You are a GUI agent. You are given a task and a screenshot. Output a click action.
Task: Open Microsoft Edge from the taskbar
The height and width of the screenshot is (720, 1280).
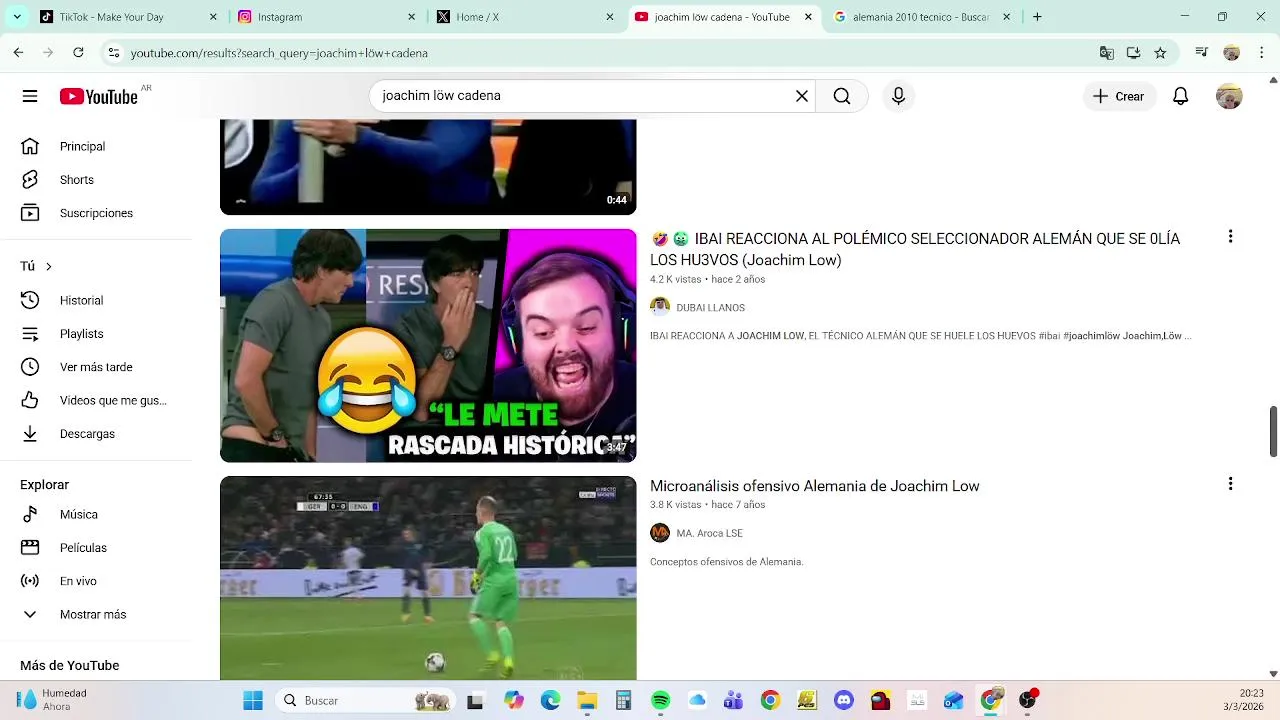coord(550,700)
